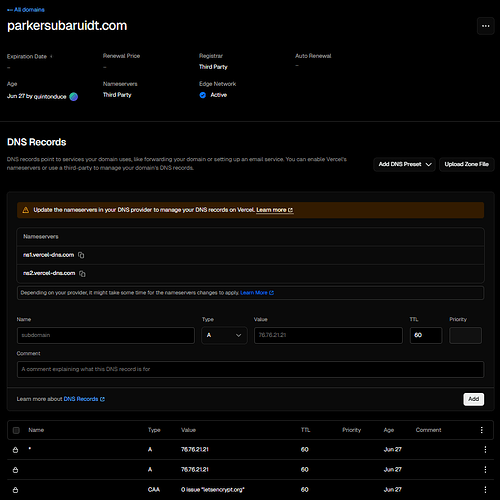This screenshot has width=500, height=500.
Task: Open row menu for wildcard A record
Action: 485,449
